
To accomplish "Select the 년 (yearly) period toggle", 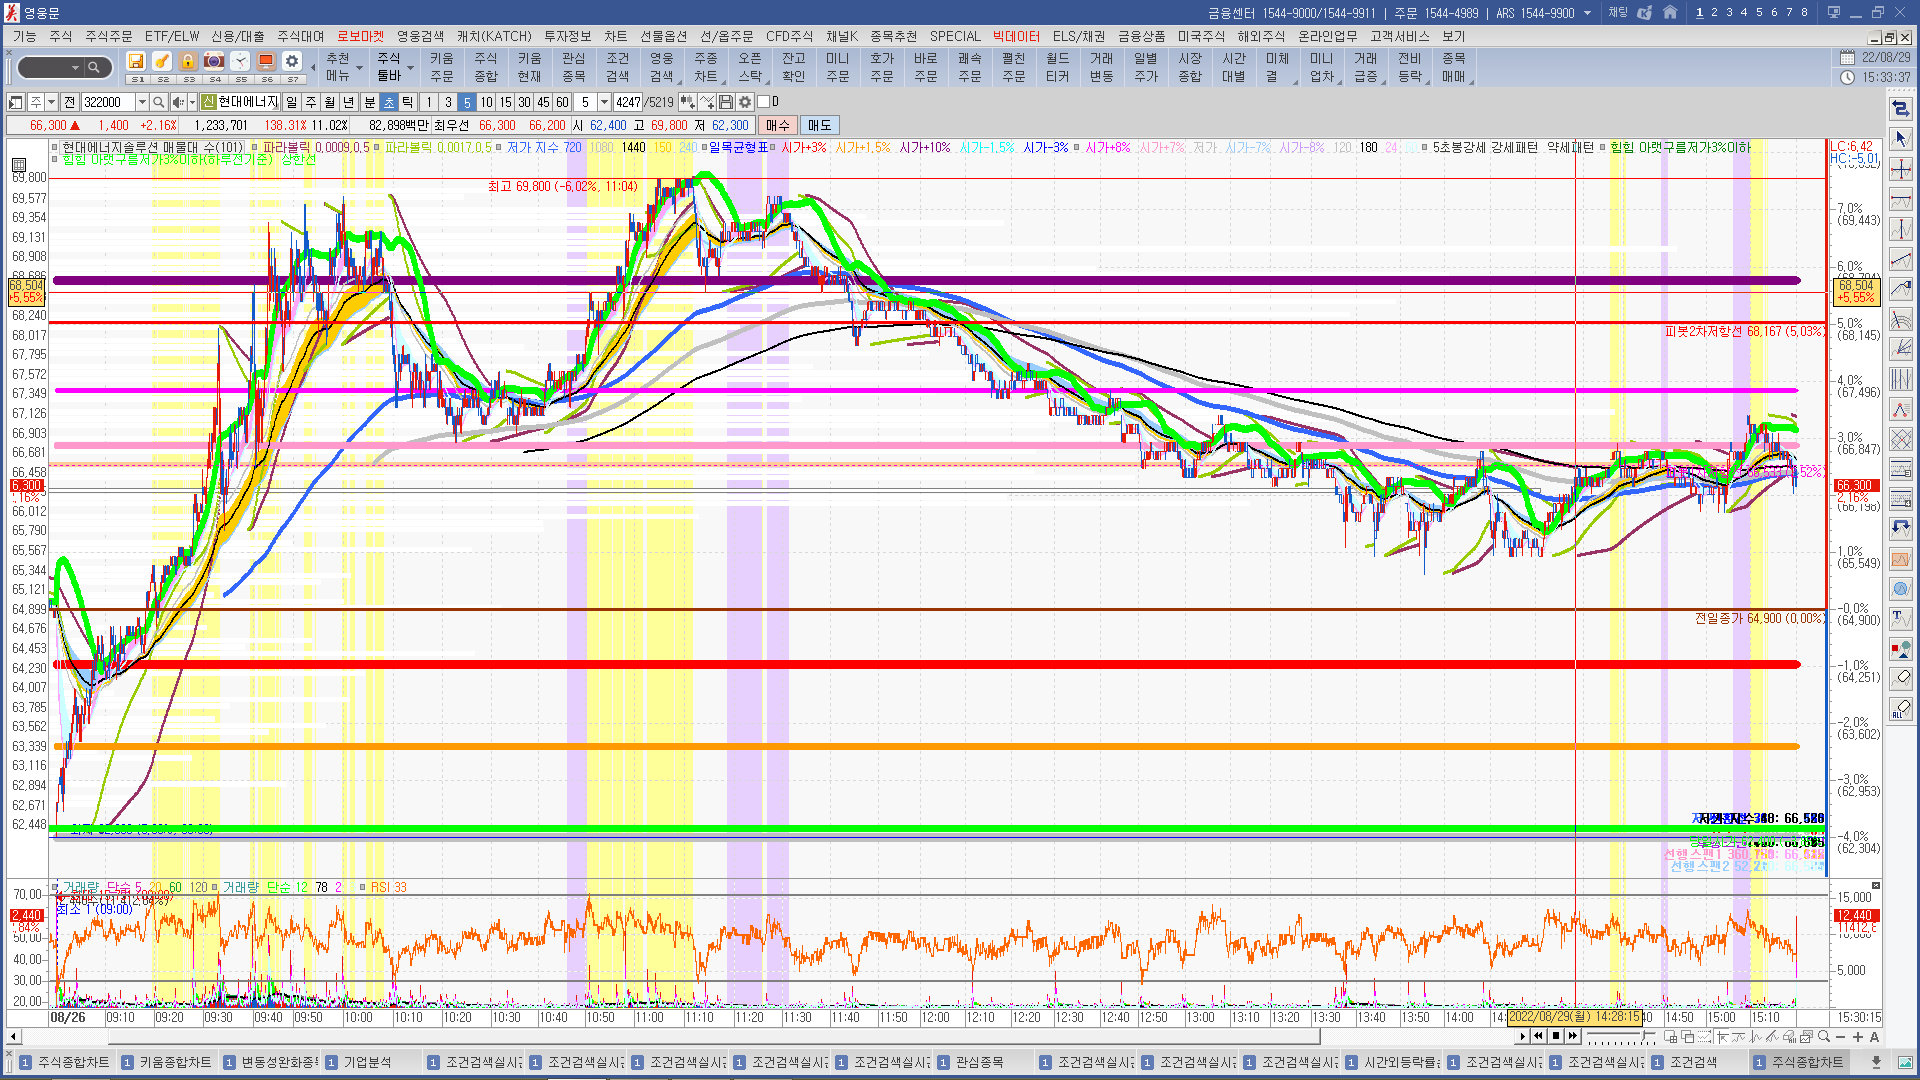I will pos(349,102).
